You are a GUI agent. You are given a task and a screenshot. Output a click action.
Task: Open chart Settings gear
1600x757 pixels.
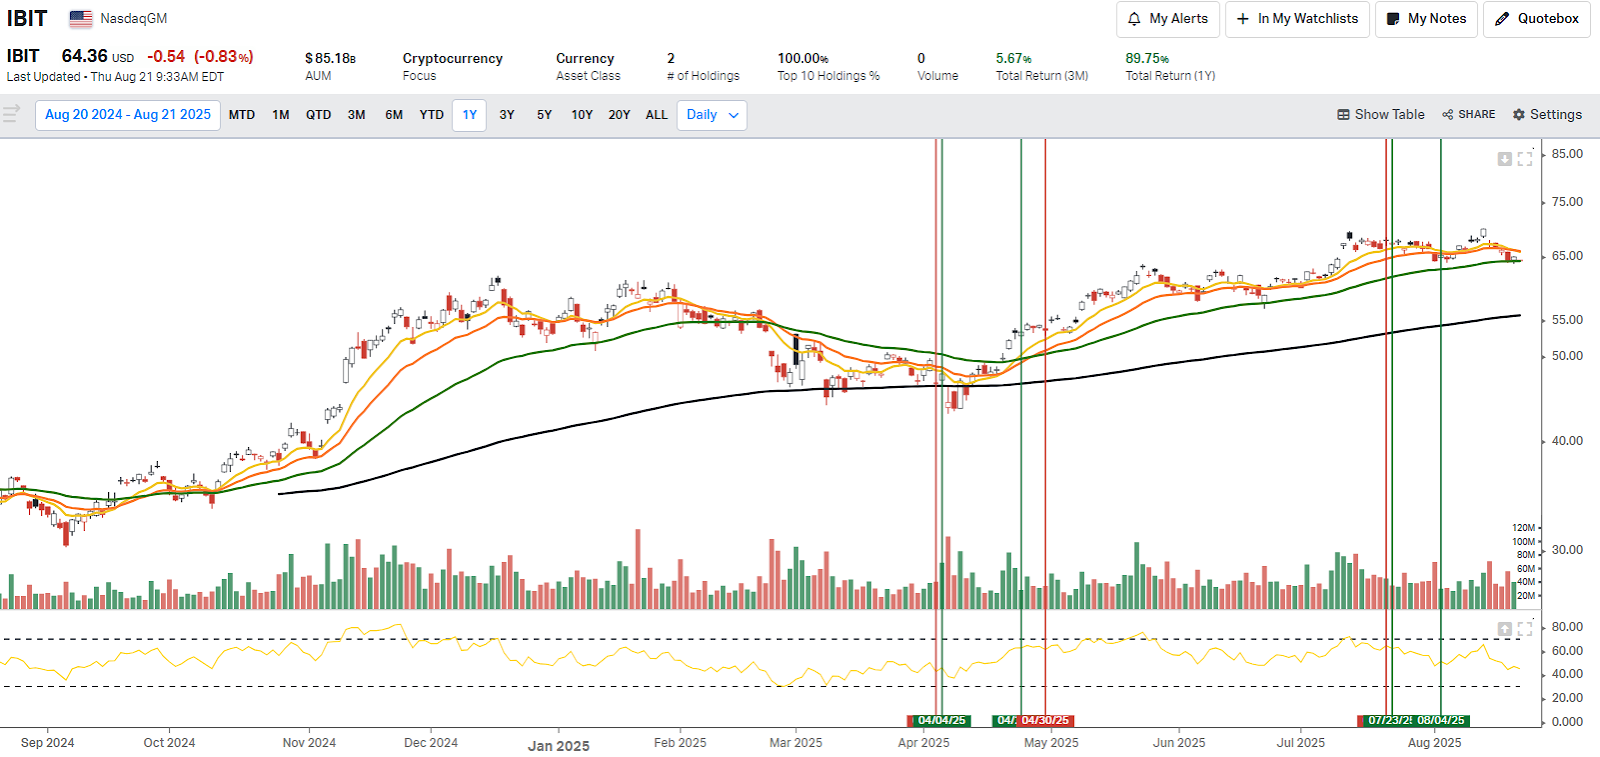pyautogui.click(x=1547, y=115)
